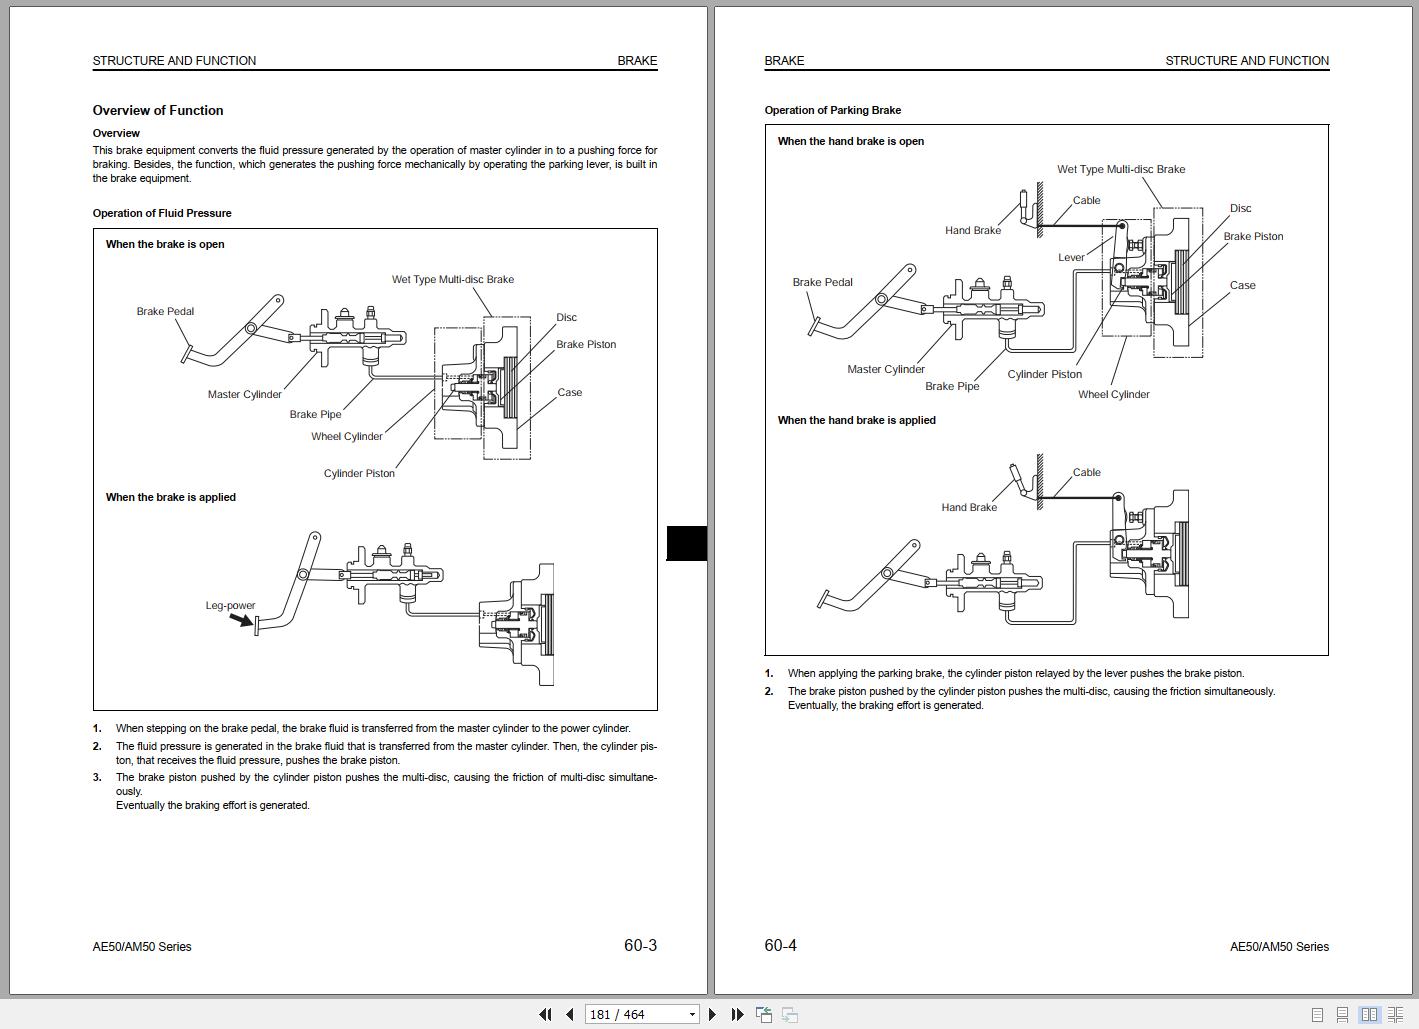Switch to continuous facing pages view
1419x1029 pixels.
coord(1395,1014)
